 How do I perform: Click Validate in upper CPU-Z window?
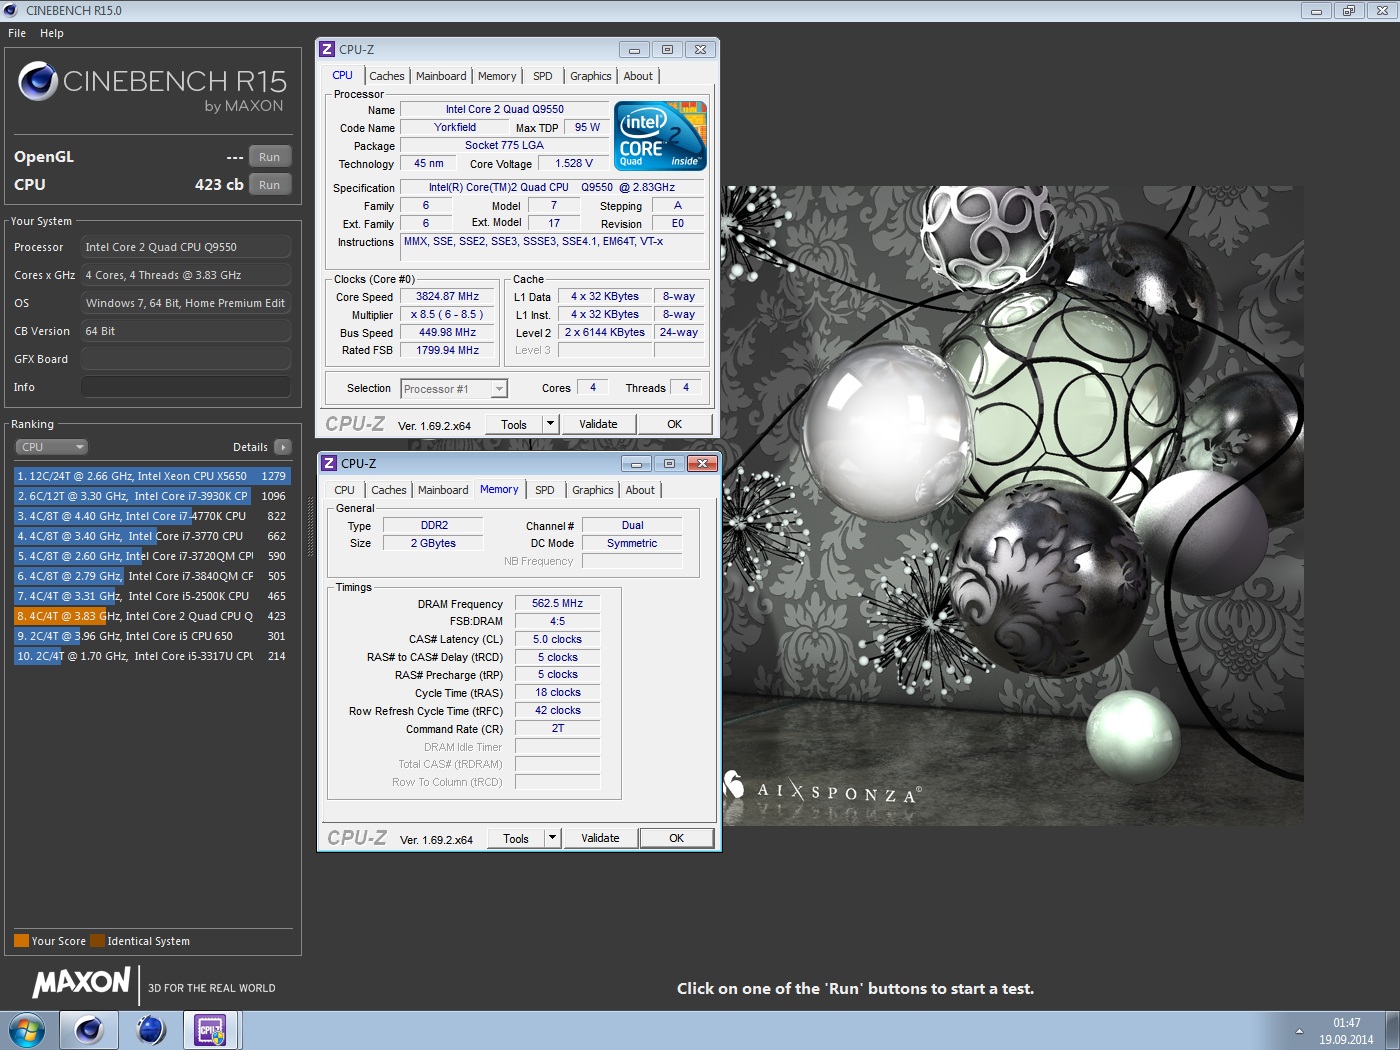tap(598, 424)
